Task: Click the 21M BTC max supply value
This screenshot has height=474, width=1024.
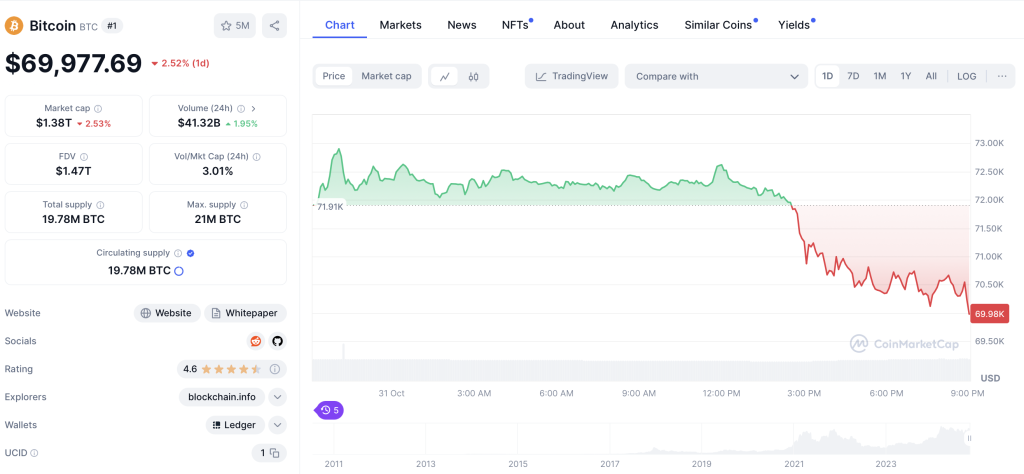Action: coord(217,219)
